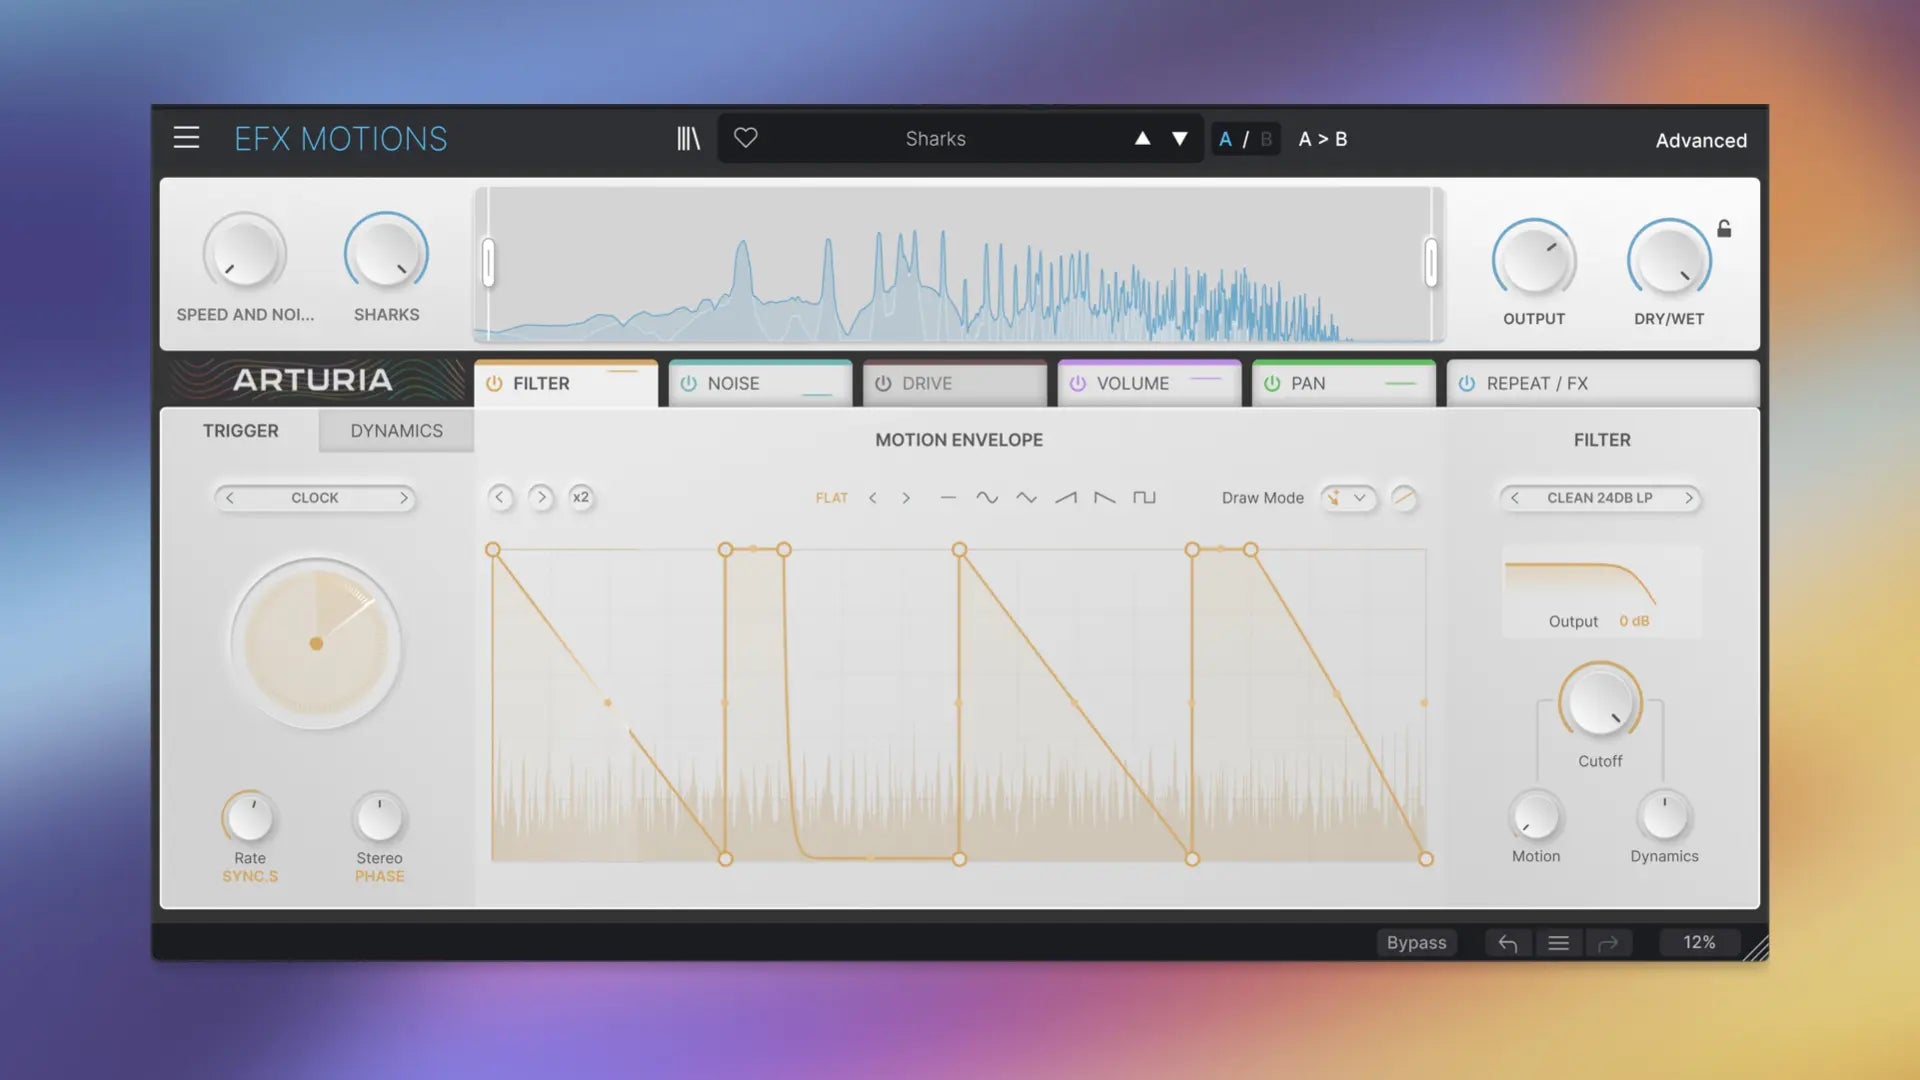The image size is (1920, 1080).
Task: Switch to the TRIGGER tab
Action: point(241,431)
